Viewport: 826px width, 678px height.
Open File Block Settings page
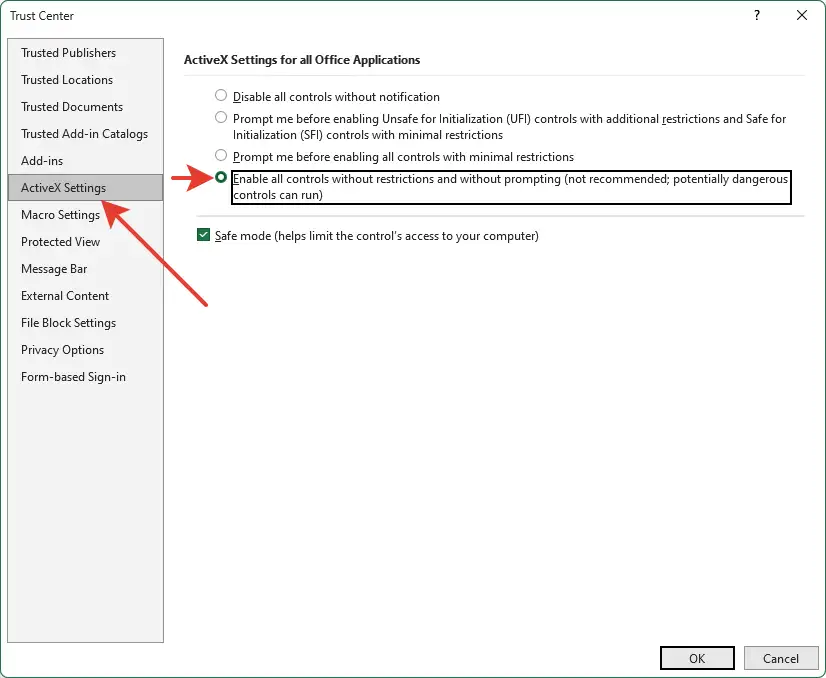(x=68, y=322)
